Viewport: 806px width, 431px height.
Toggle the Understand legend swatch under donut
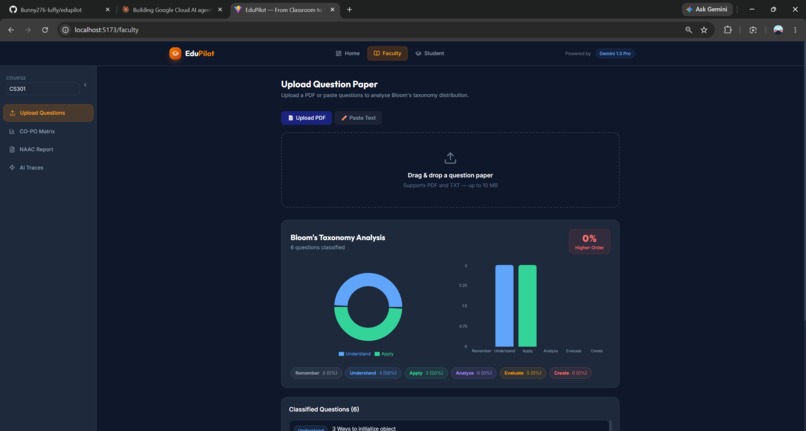click(341, 354)
